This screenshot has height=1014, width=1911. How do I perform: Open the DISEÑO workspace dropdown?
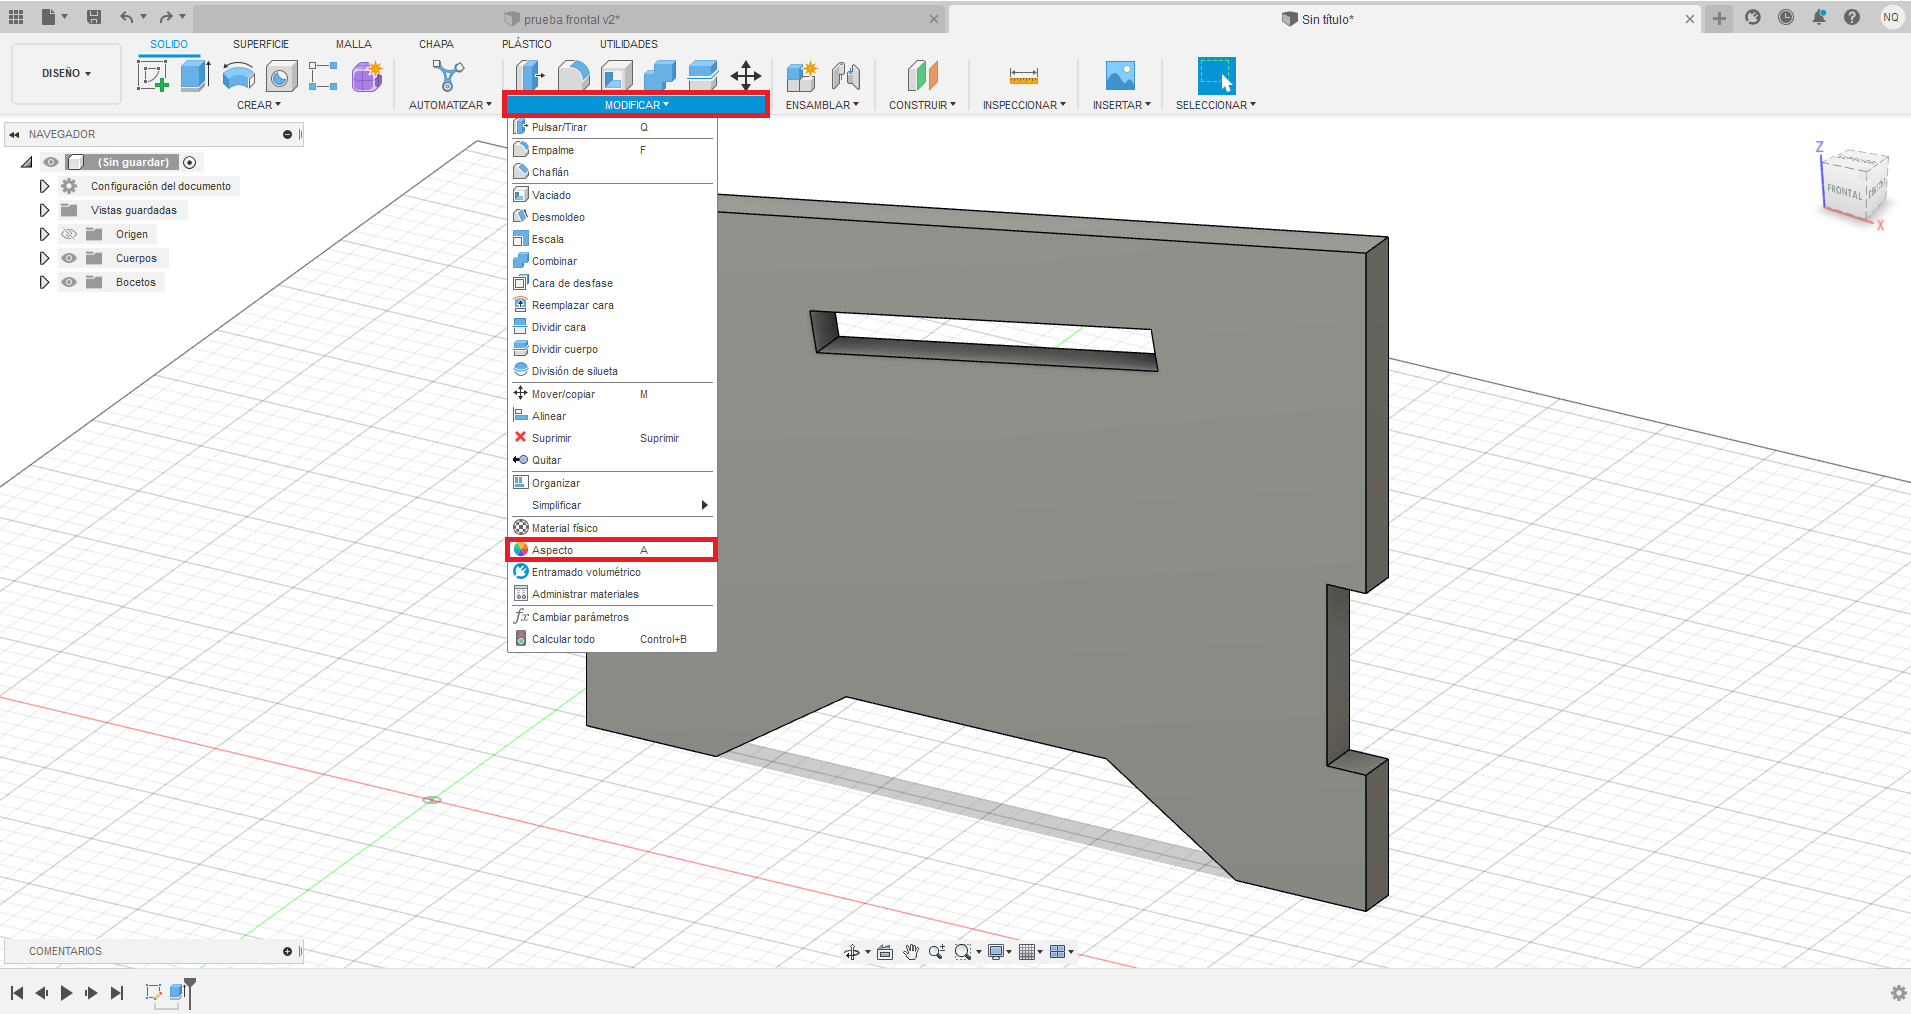coord(66,74)
